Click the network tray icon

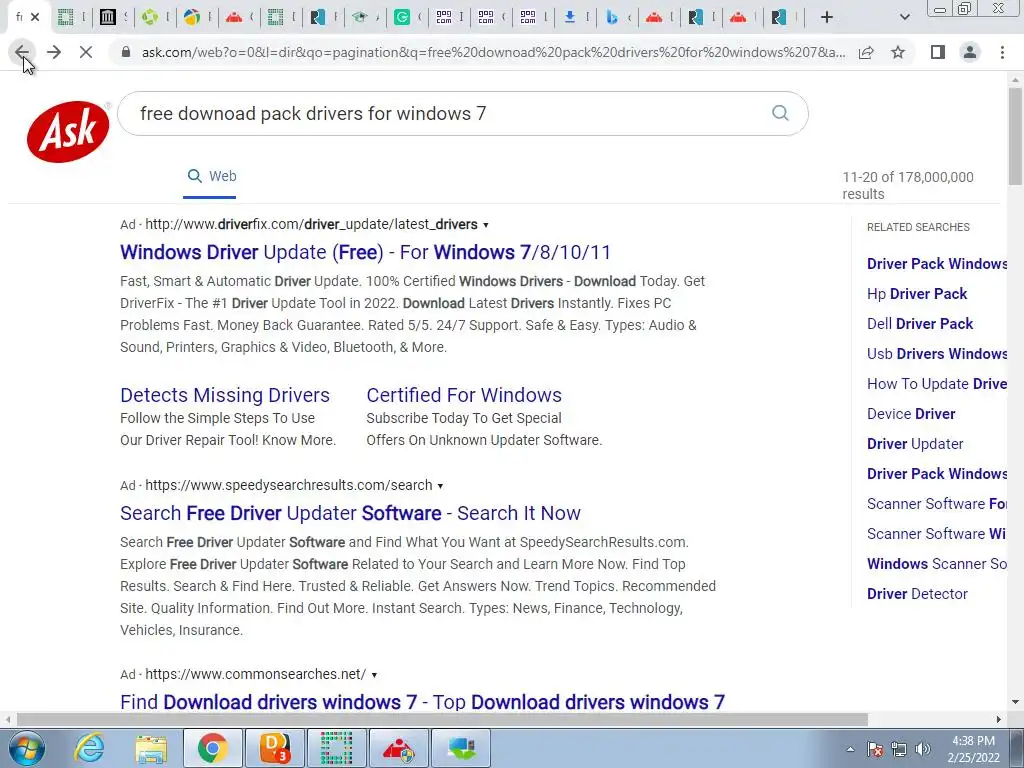point(899,749)
